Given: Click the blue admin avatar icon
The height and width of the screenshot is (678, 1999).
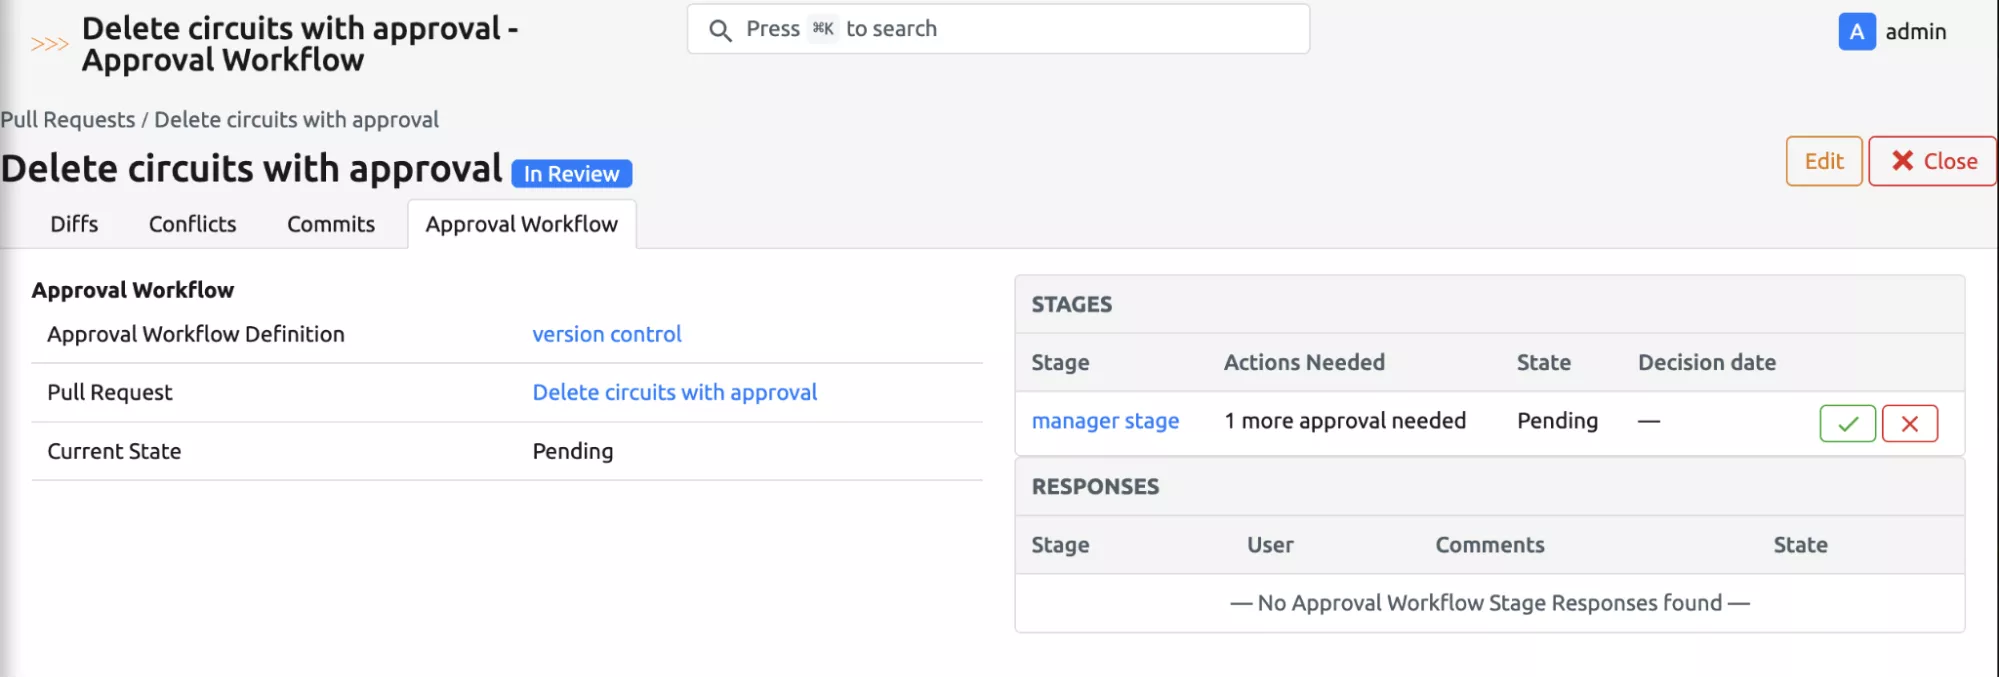Looking at the screenshot, I should click(x=1856, y=32).
